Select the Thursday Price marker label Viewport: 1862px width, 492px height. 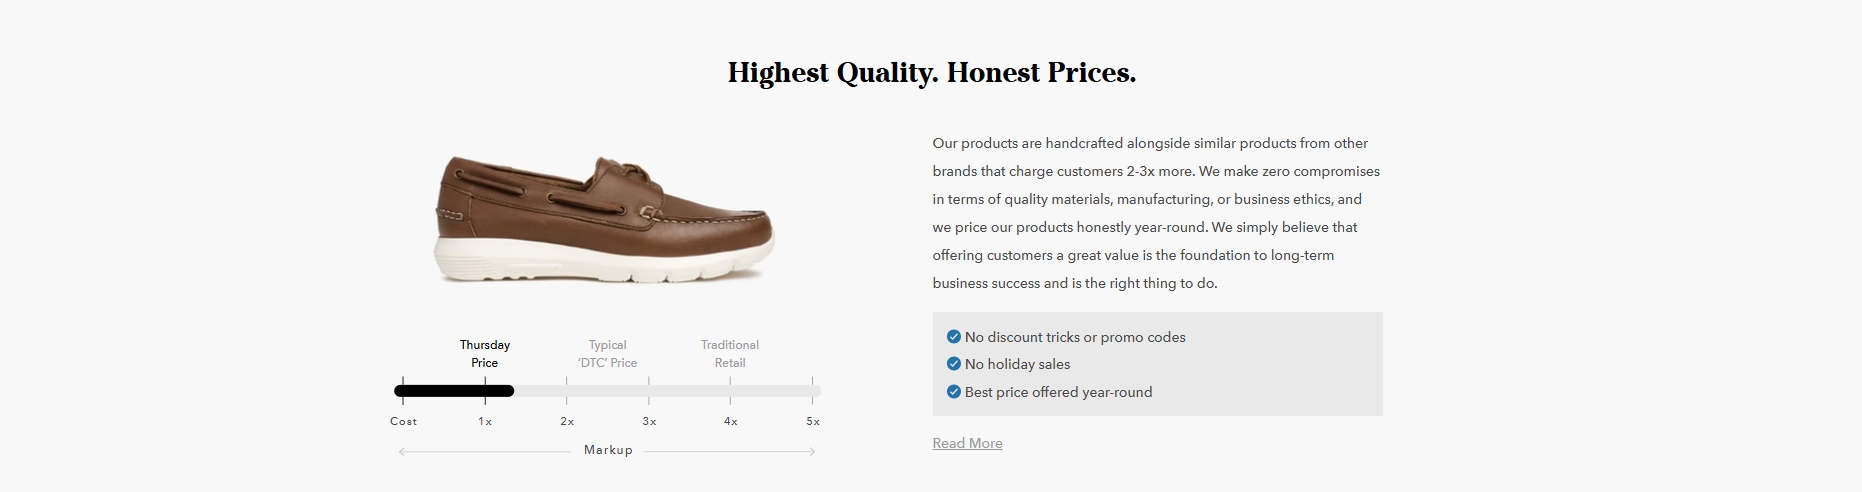[x=485, y=354]
